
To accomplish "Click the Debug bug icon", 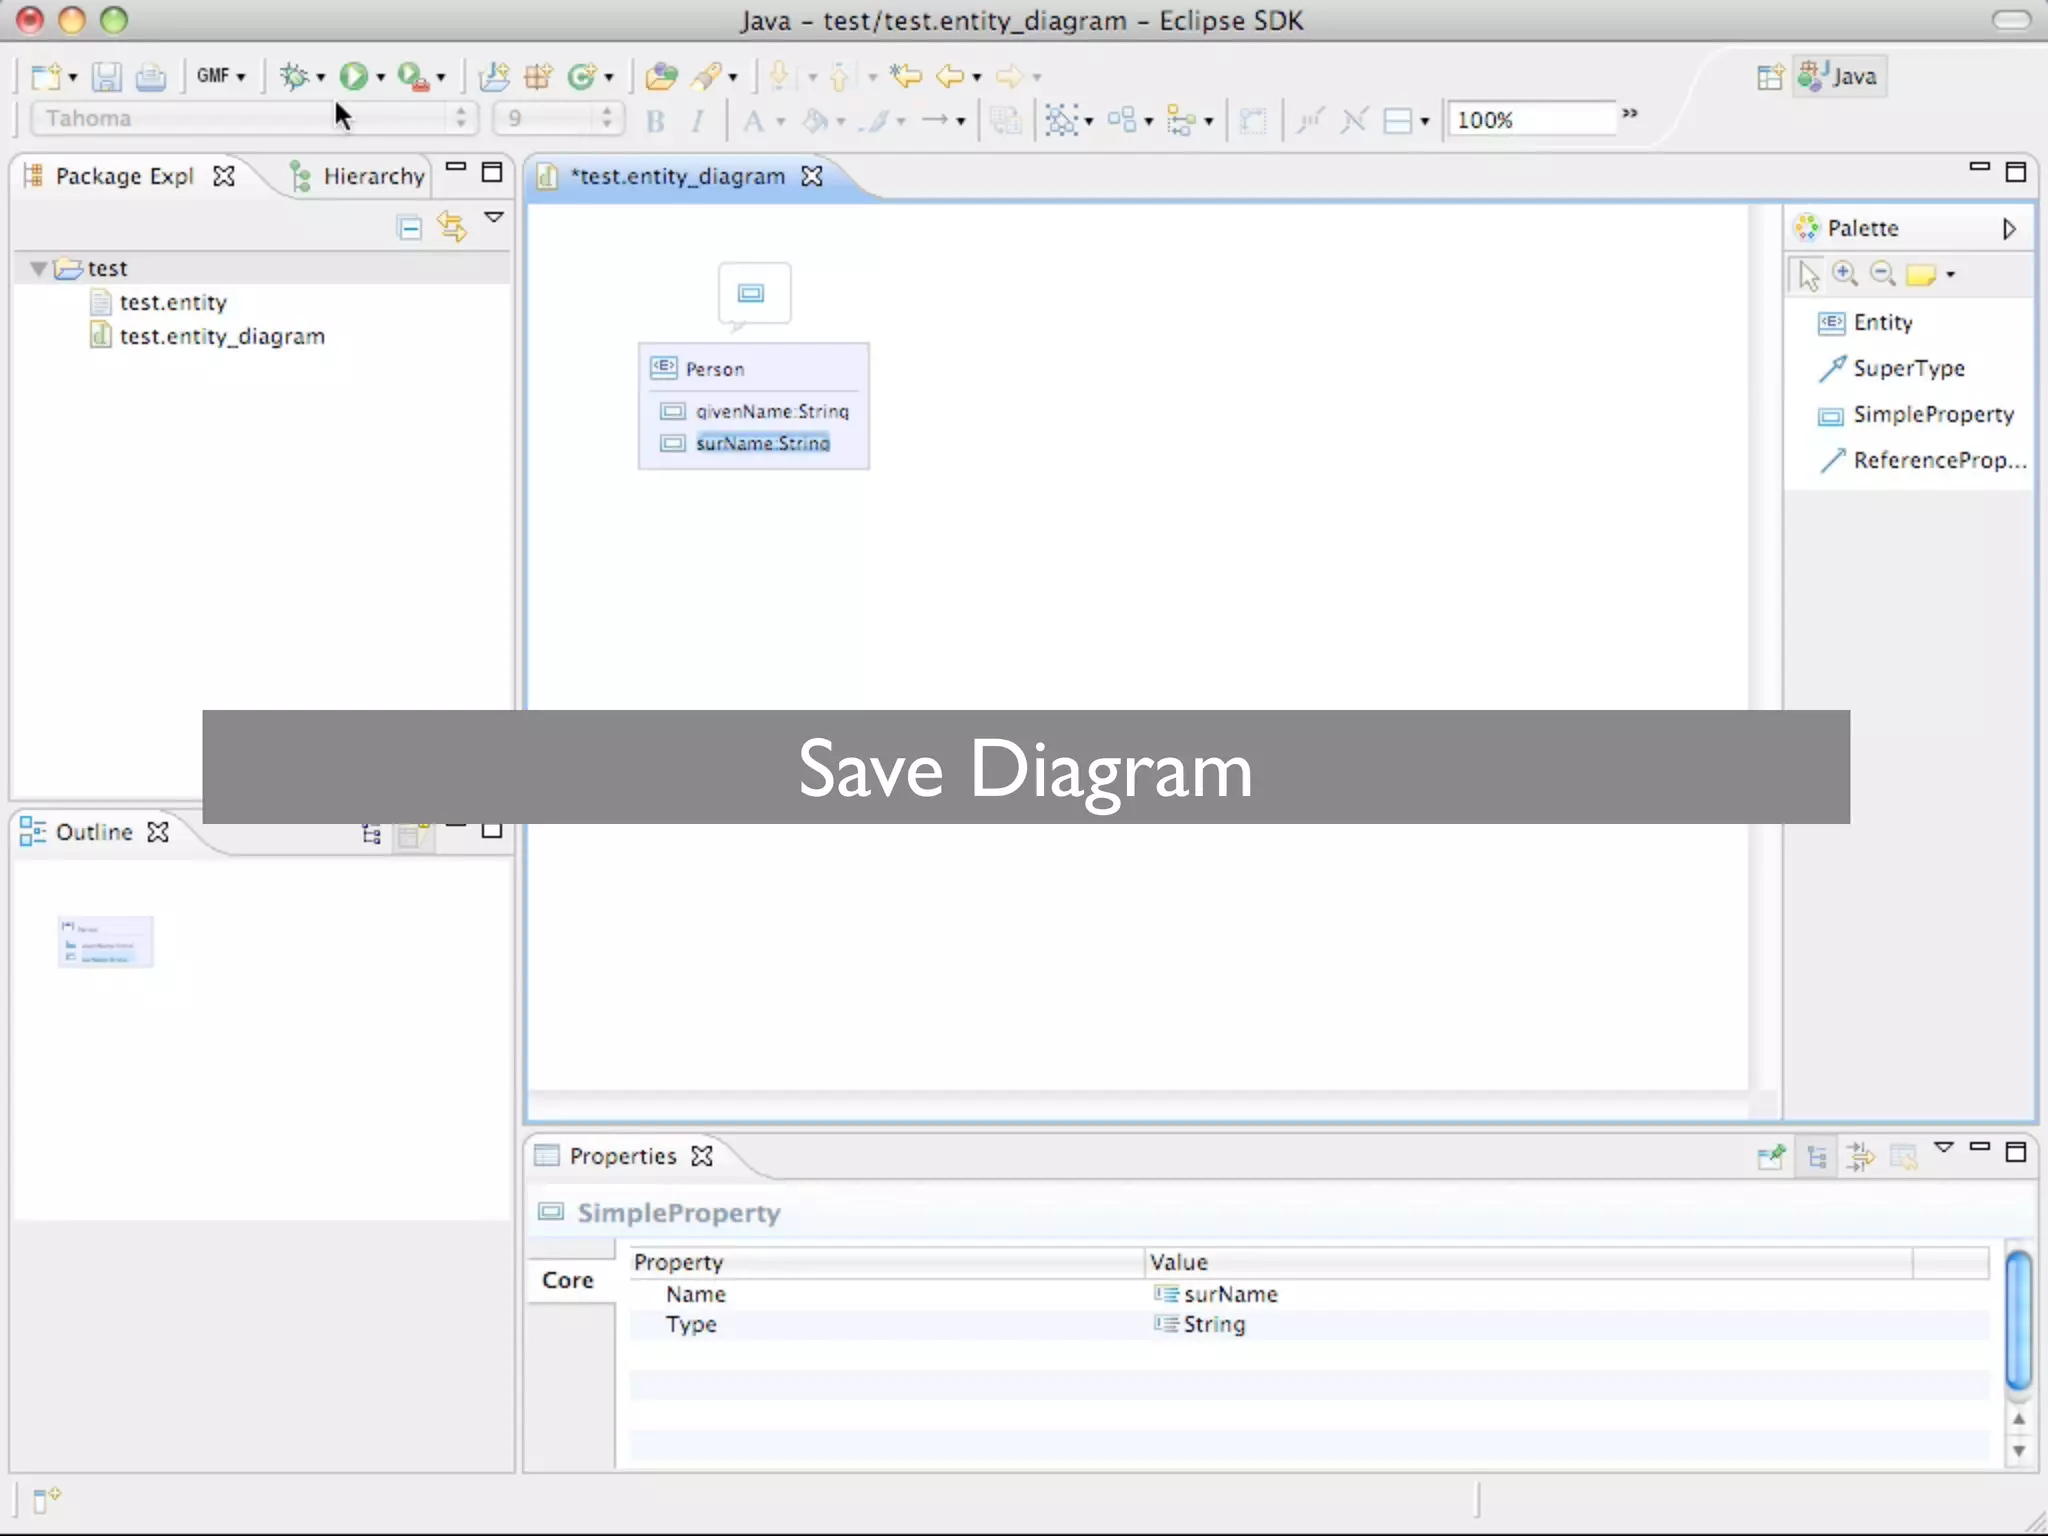I will (294, 76).
